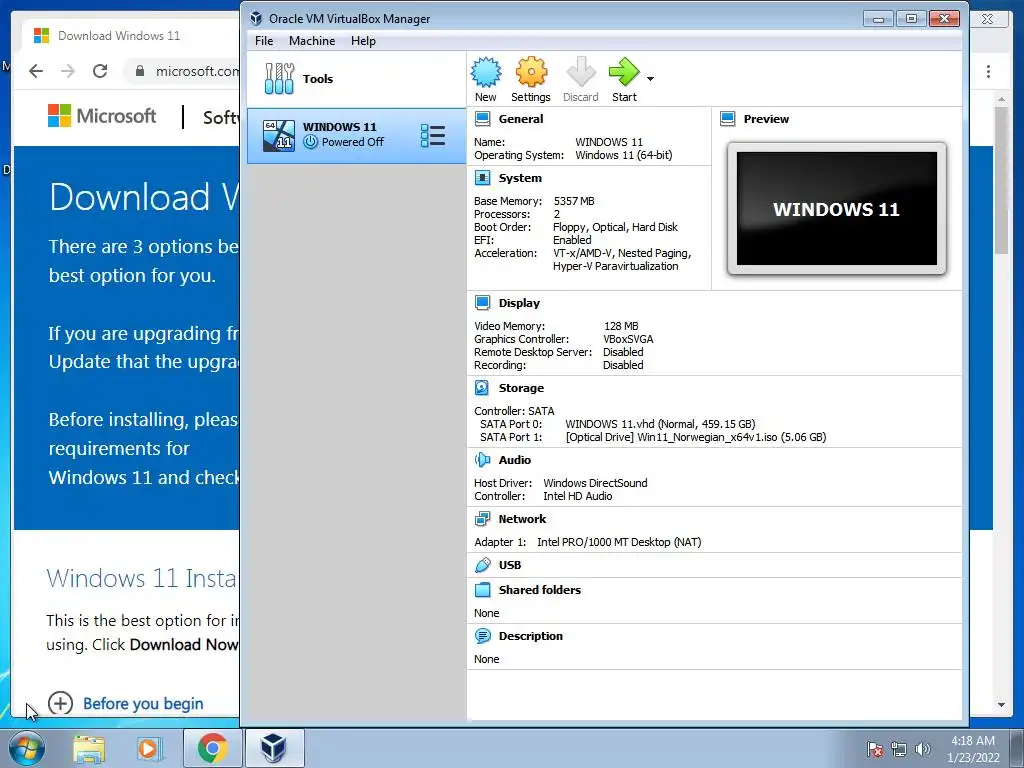
Task: Click the Chrome page scrollbar down arrow
Action: tap(1001, 705)
